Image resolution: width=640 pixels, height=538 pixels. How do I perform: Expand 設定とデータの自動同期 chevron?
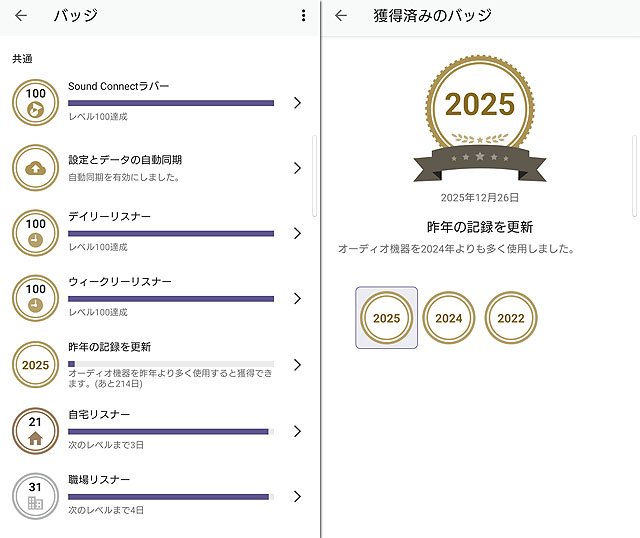(297, 168)
